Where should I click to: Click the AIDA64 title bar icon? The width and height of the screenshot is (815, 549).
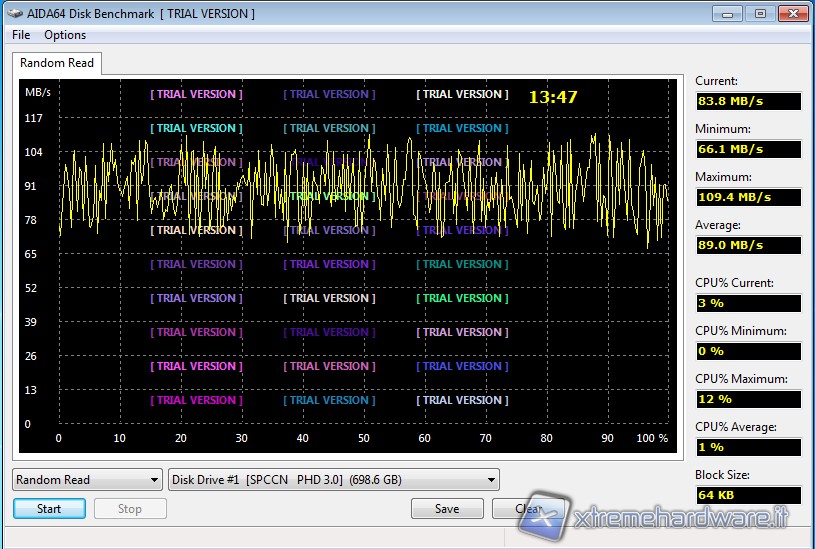point(17,13)
